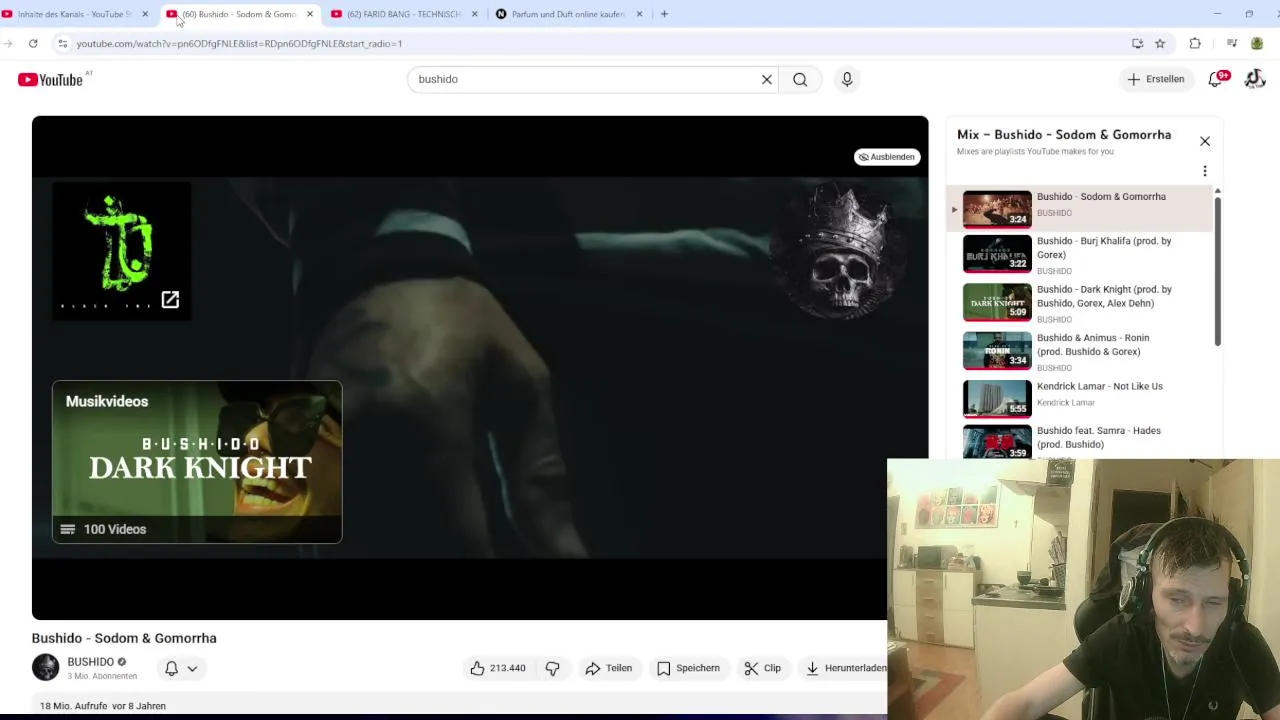The width and height of the screenshot is (1280, 720).
Task: Open the notifications bell in the header
Action: click(1216, 79)
